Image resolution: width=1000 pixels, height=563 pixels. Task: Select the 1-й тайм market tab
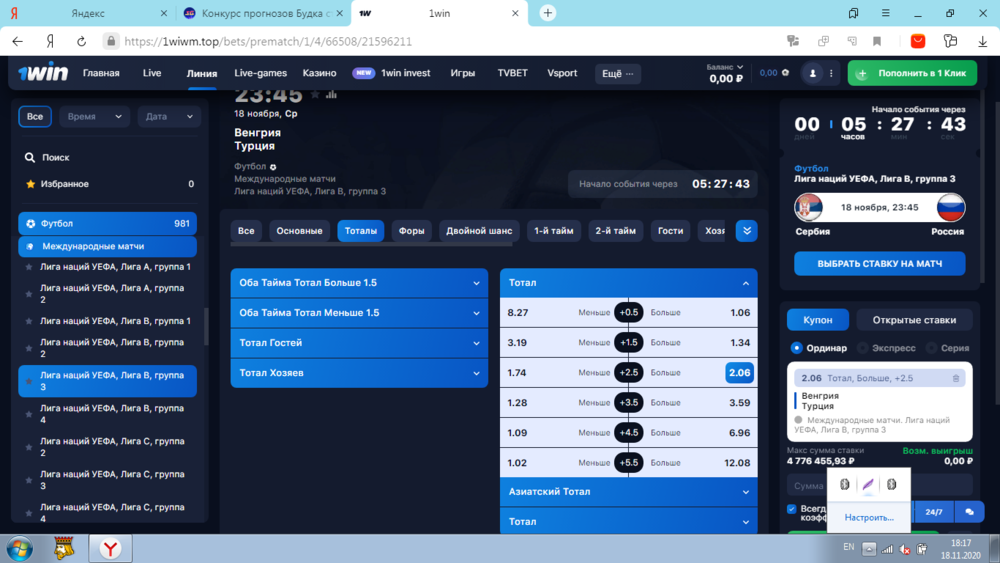554,231
